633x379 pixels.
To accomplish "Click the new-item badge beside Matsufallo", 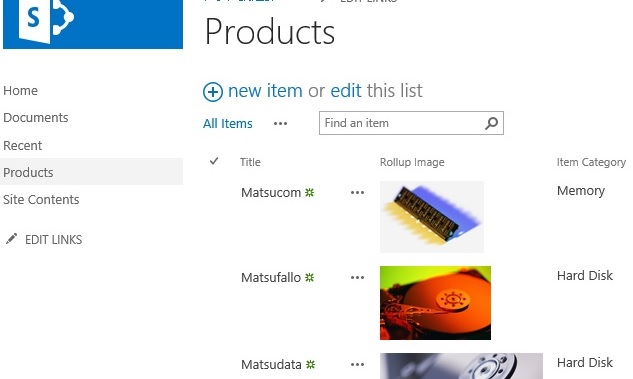I will tap(310, 277).
